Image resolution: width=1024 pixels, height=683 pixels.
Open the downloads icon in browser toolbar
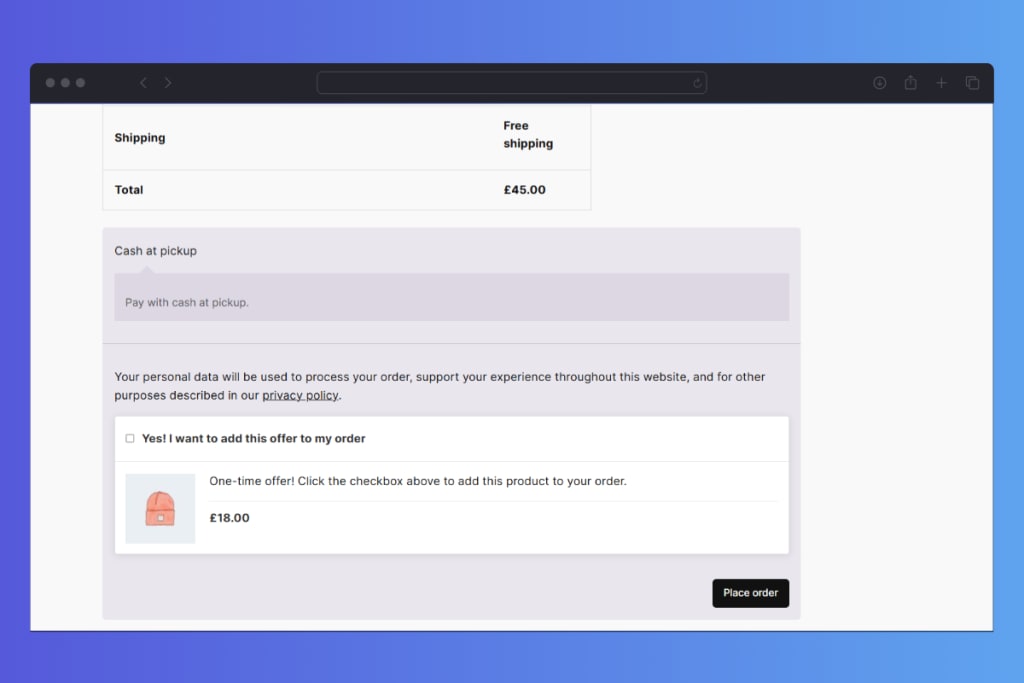(x=880, y=83)
